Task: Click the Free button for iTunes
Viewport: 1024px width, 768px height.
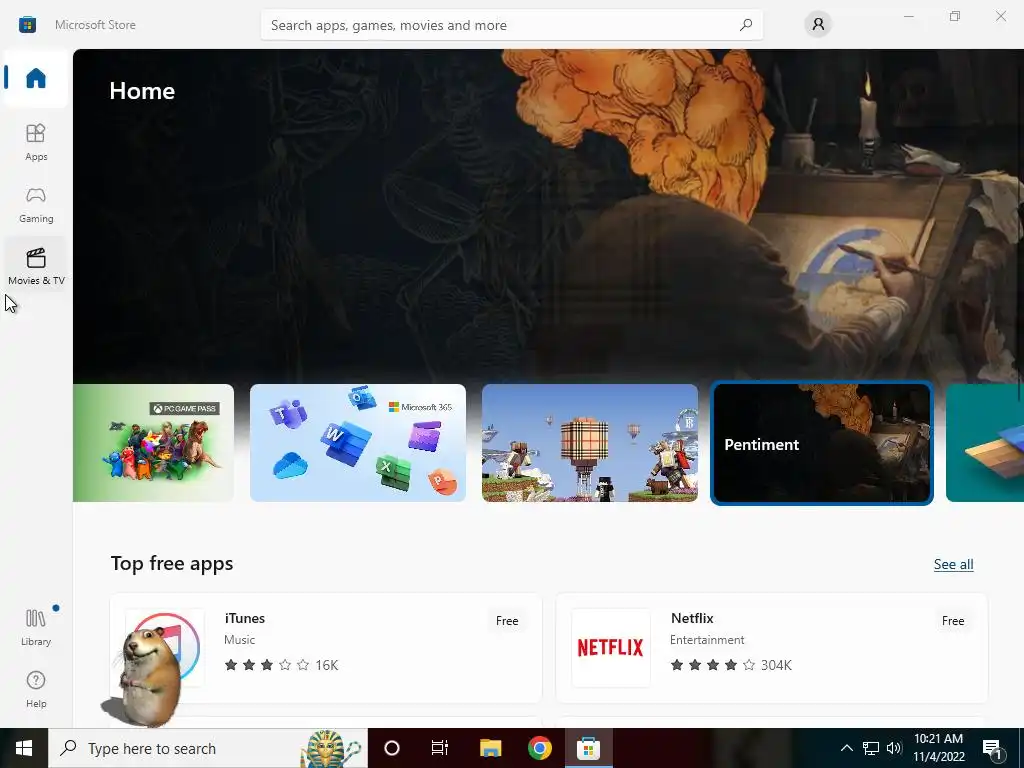Action: click(507, 620)
